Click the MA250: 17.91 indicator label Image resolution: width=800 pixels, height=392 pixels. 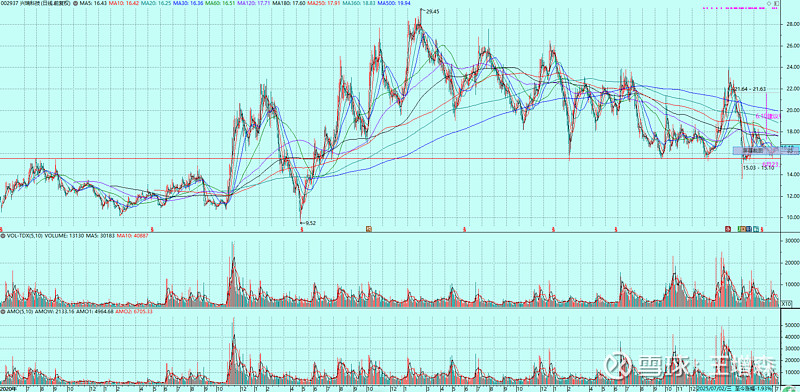(324, 3)
